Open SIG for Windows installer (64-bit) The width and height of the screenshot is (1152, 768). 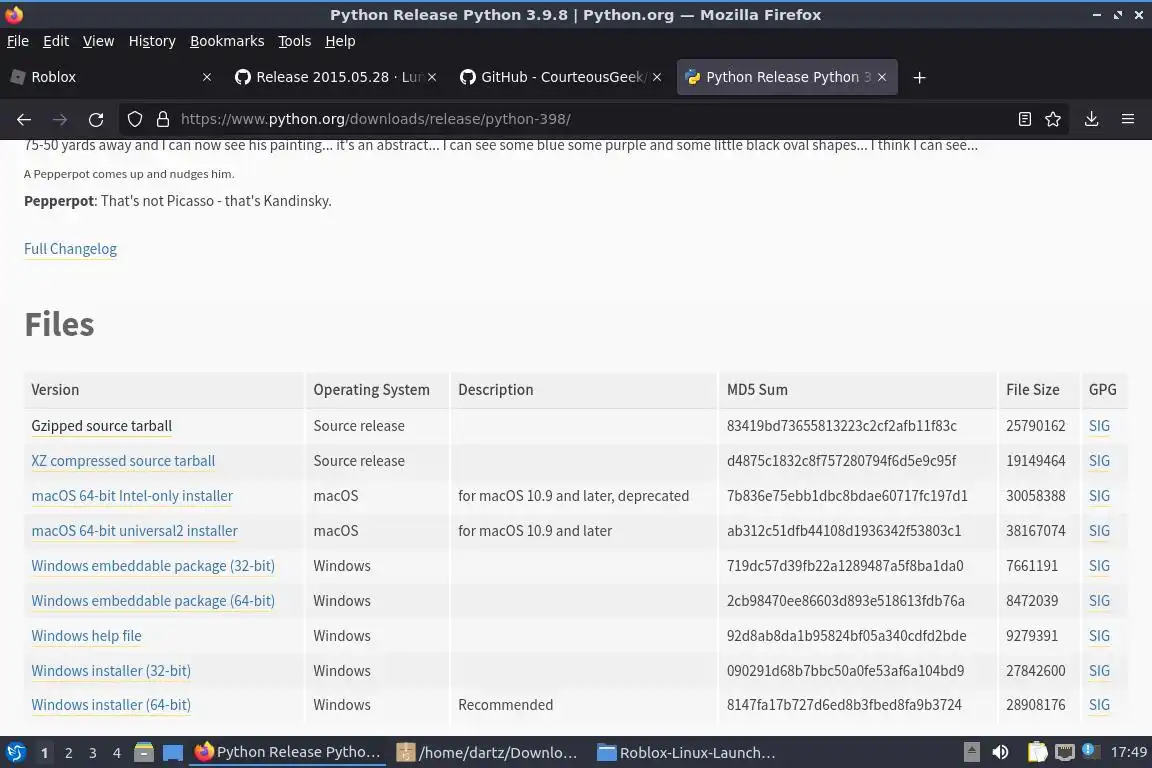click(x=1099, y=705)
